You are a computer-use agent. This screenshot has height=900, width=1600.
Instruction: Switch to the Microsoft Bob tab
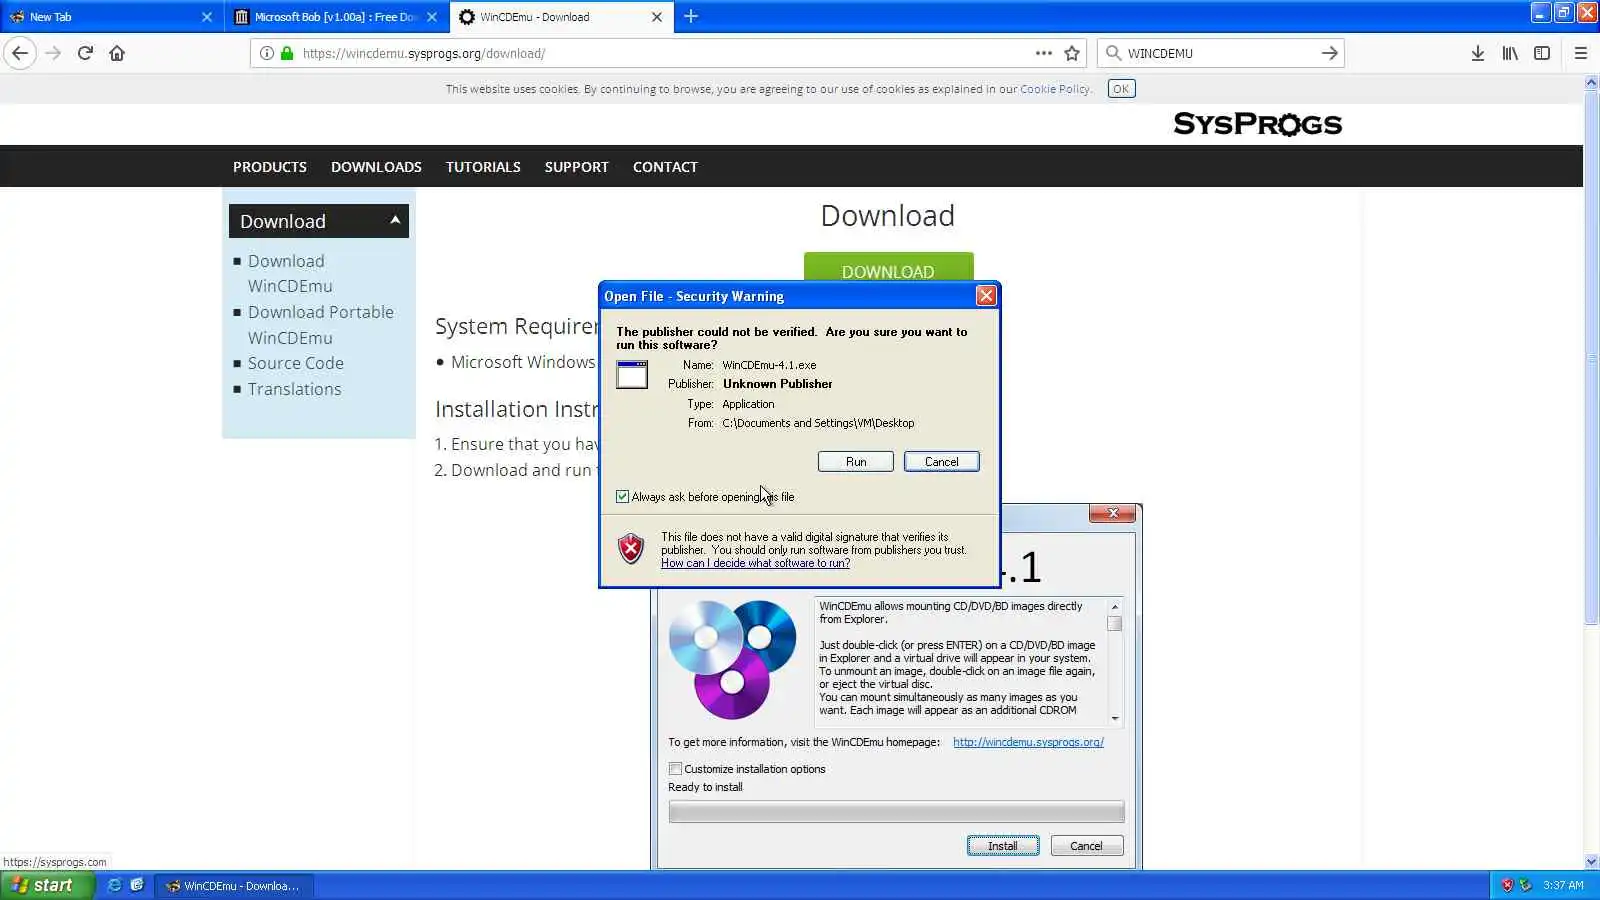tap(336, 17)
